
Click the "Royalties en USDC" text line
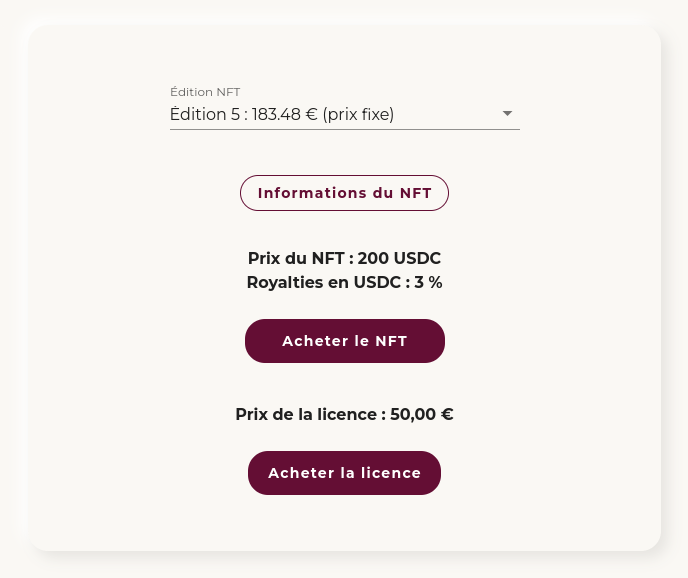pos(344,282)
